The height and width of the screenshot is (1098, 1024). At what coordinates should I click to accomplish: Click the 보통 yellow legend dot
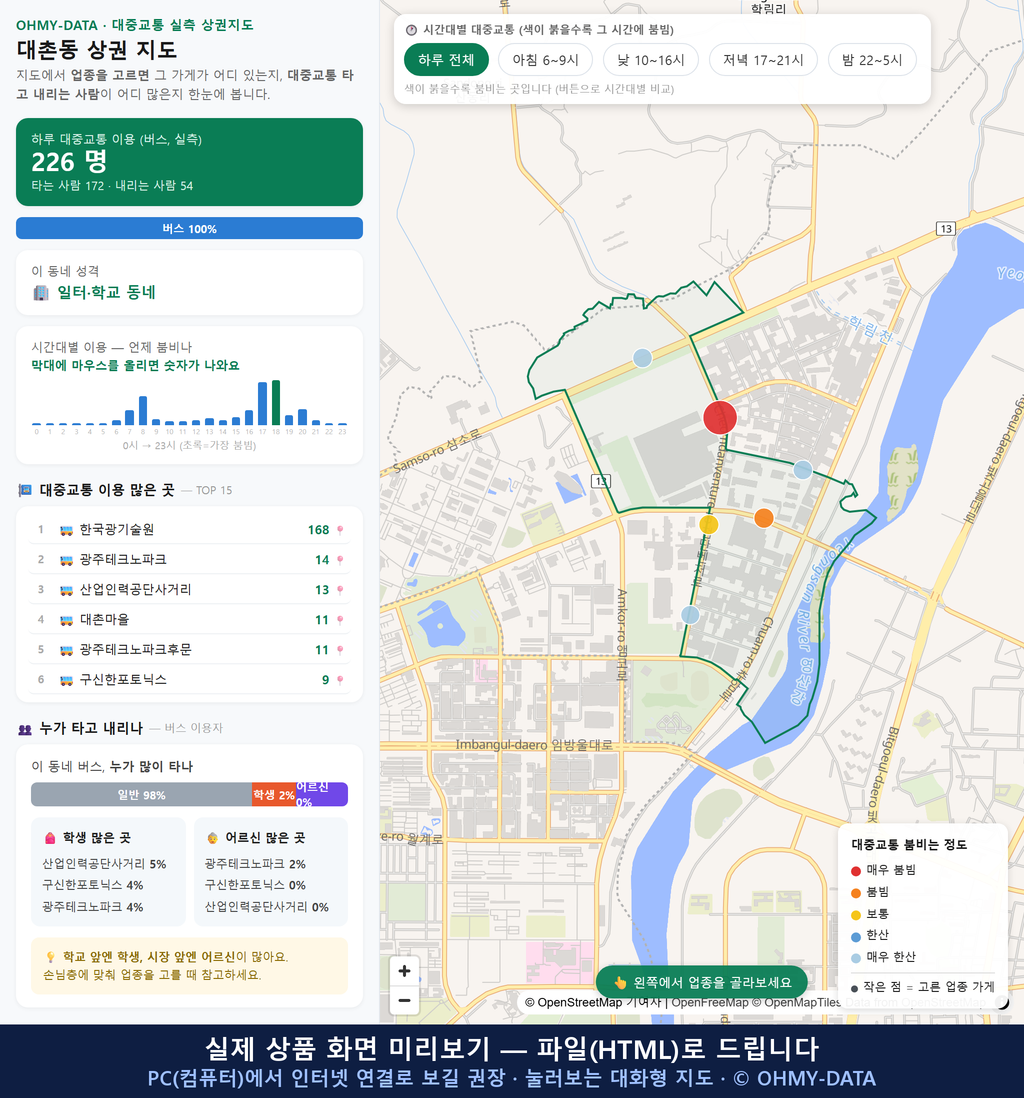pos(855,915)
